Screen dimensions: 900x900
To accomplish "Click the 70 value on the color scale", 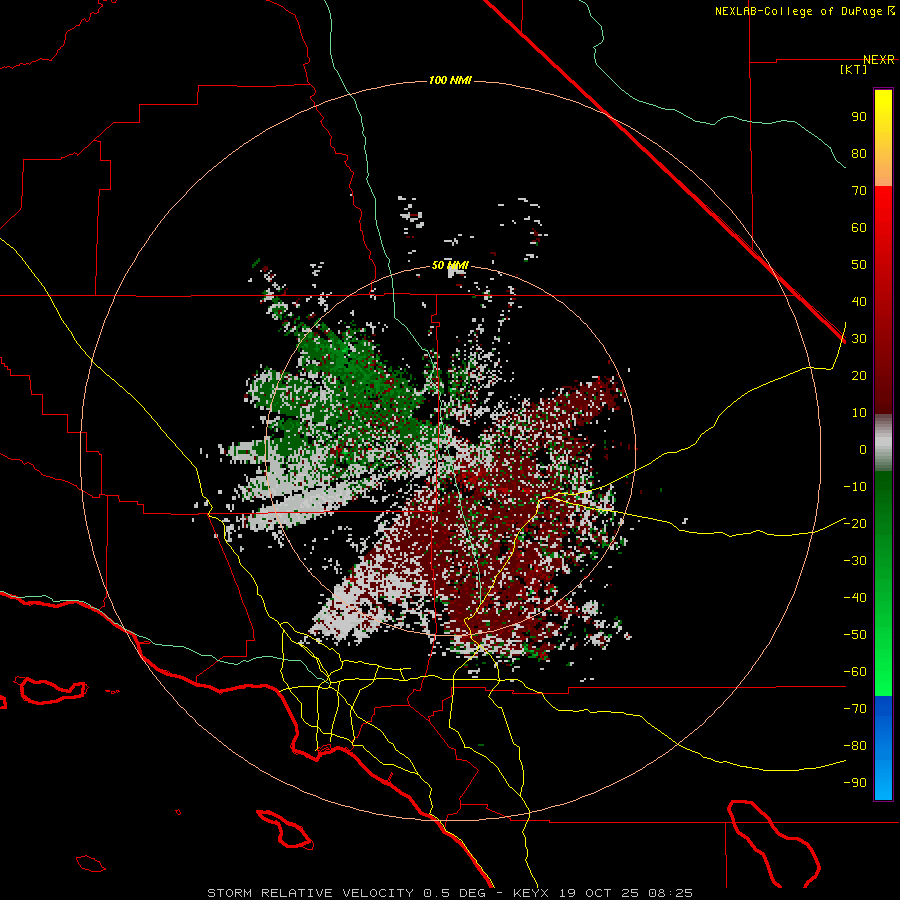I will (x=859, y=191).
